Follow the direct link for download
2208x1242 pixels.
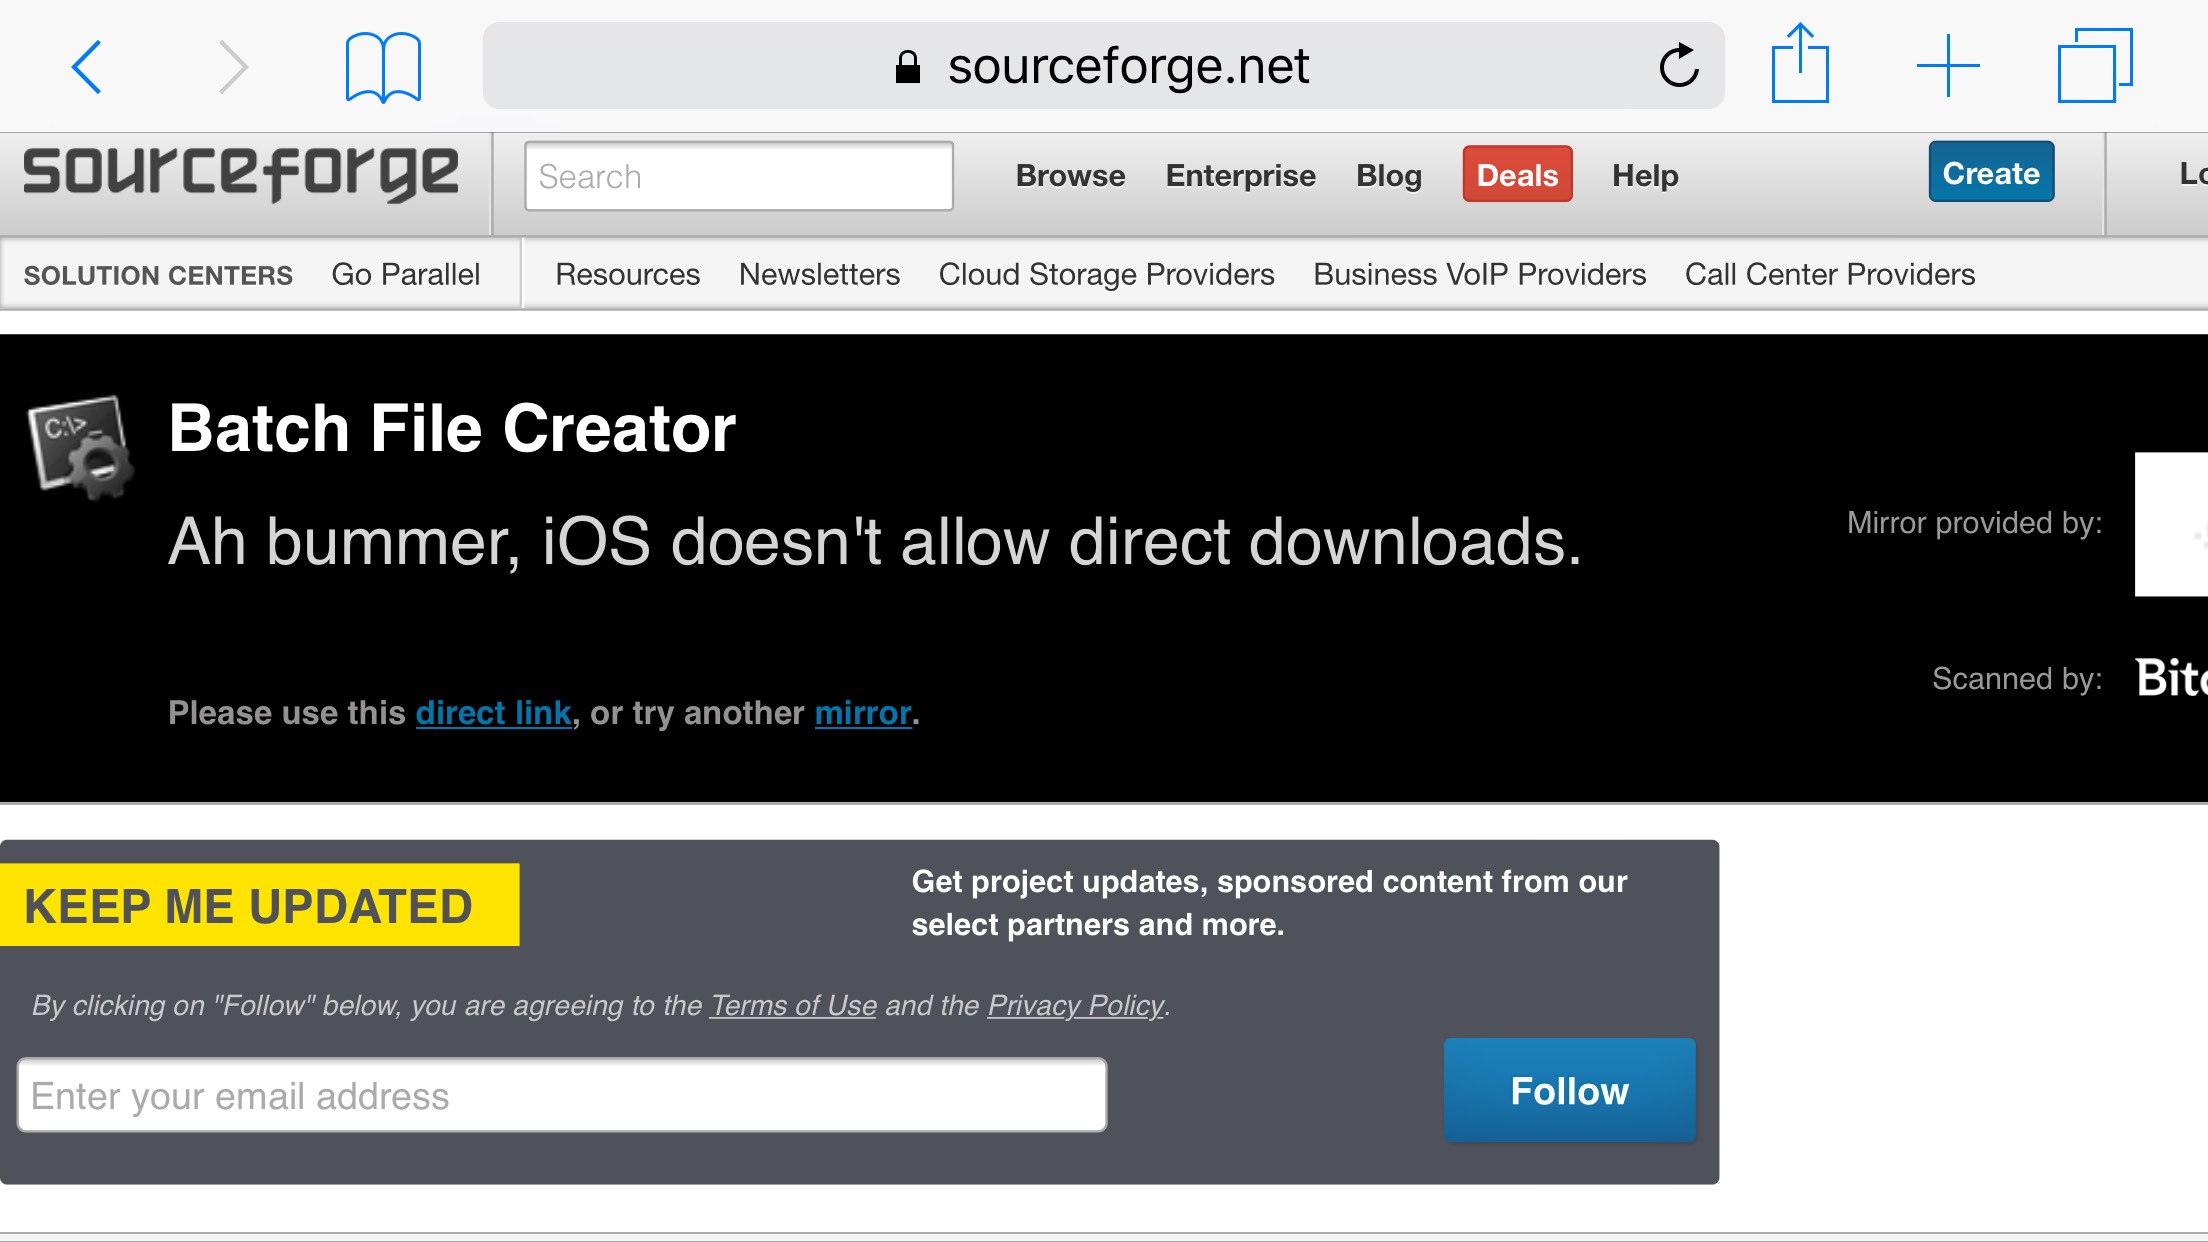(493, 713)
